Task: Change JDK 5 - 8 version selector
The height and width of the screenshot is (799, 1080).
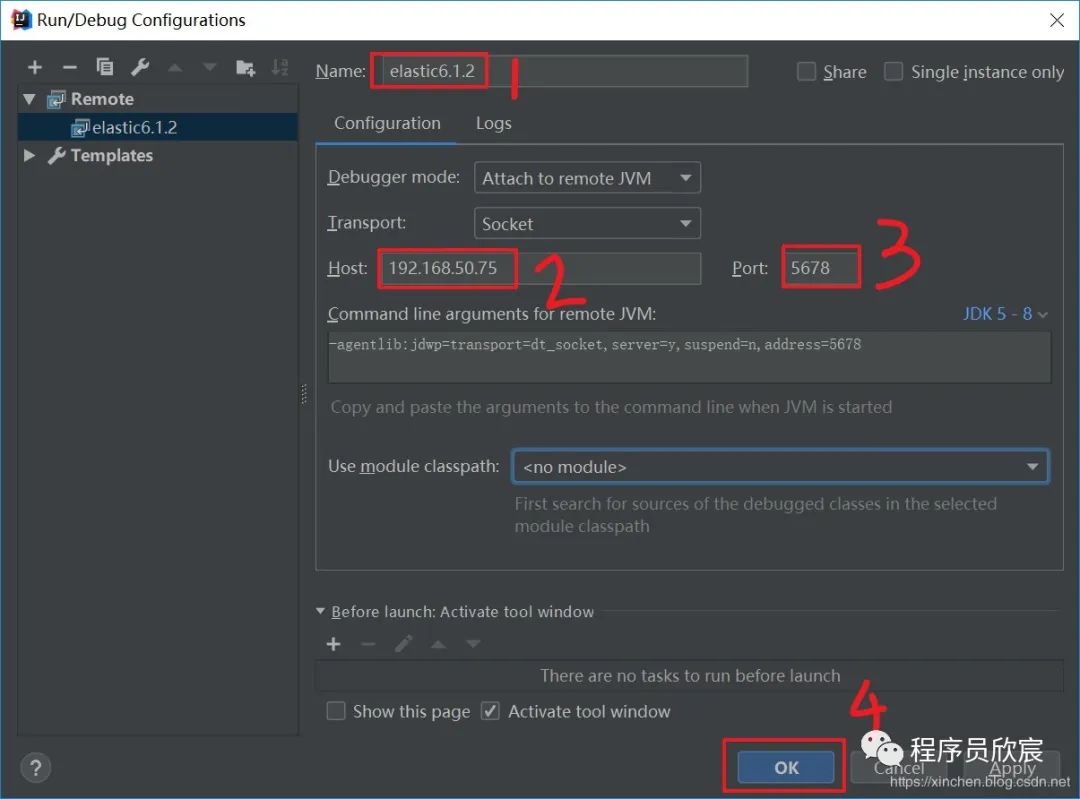Action: point(1005,314)
